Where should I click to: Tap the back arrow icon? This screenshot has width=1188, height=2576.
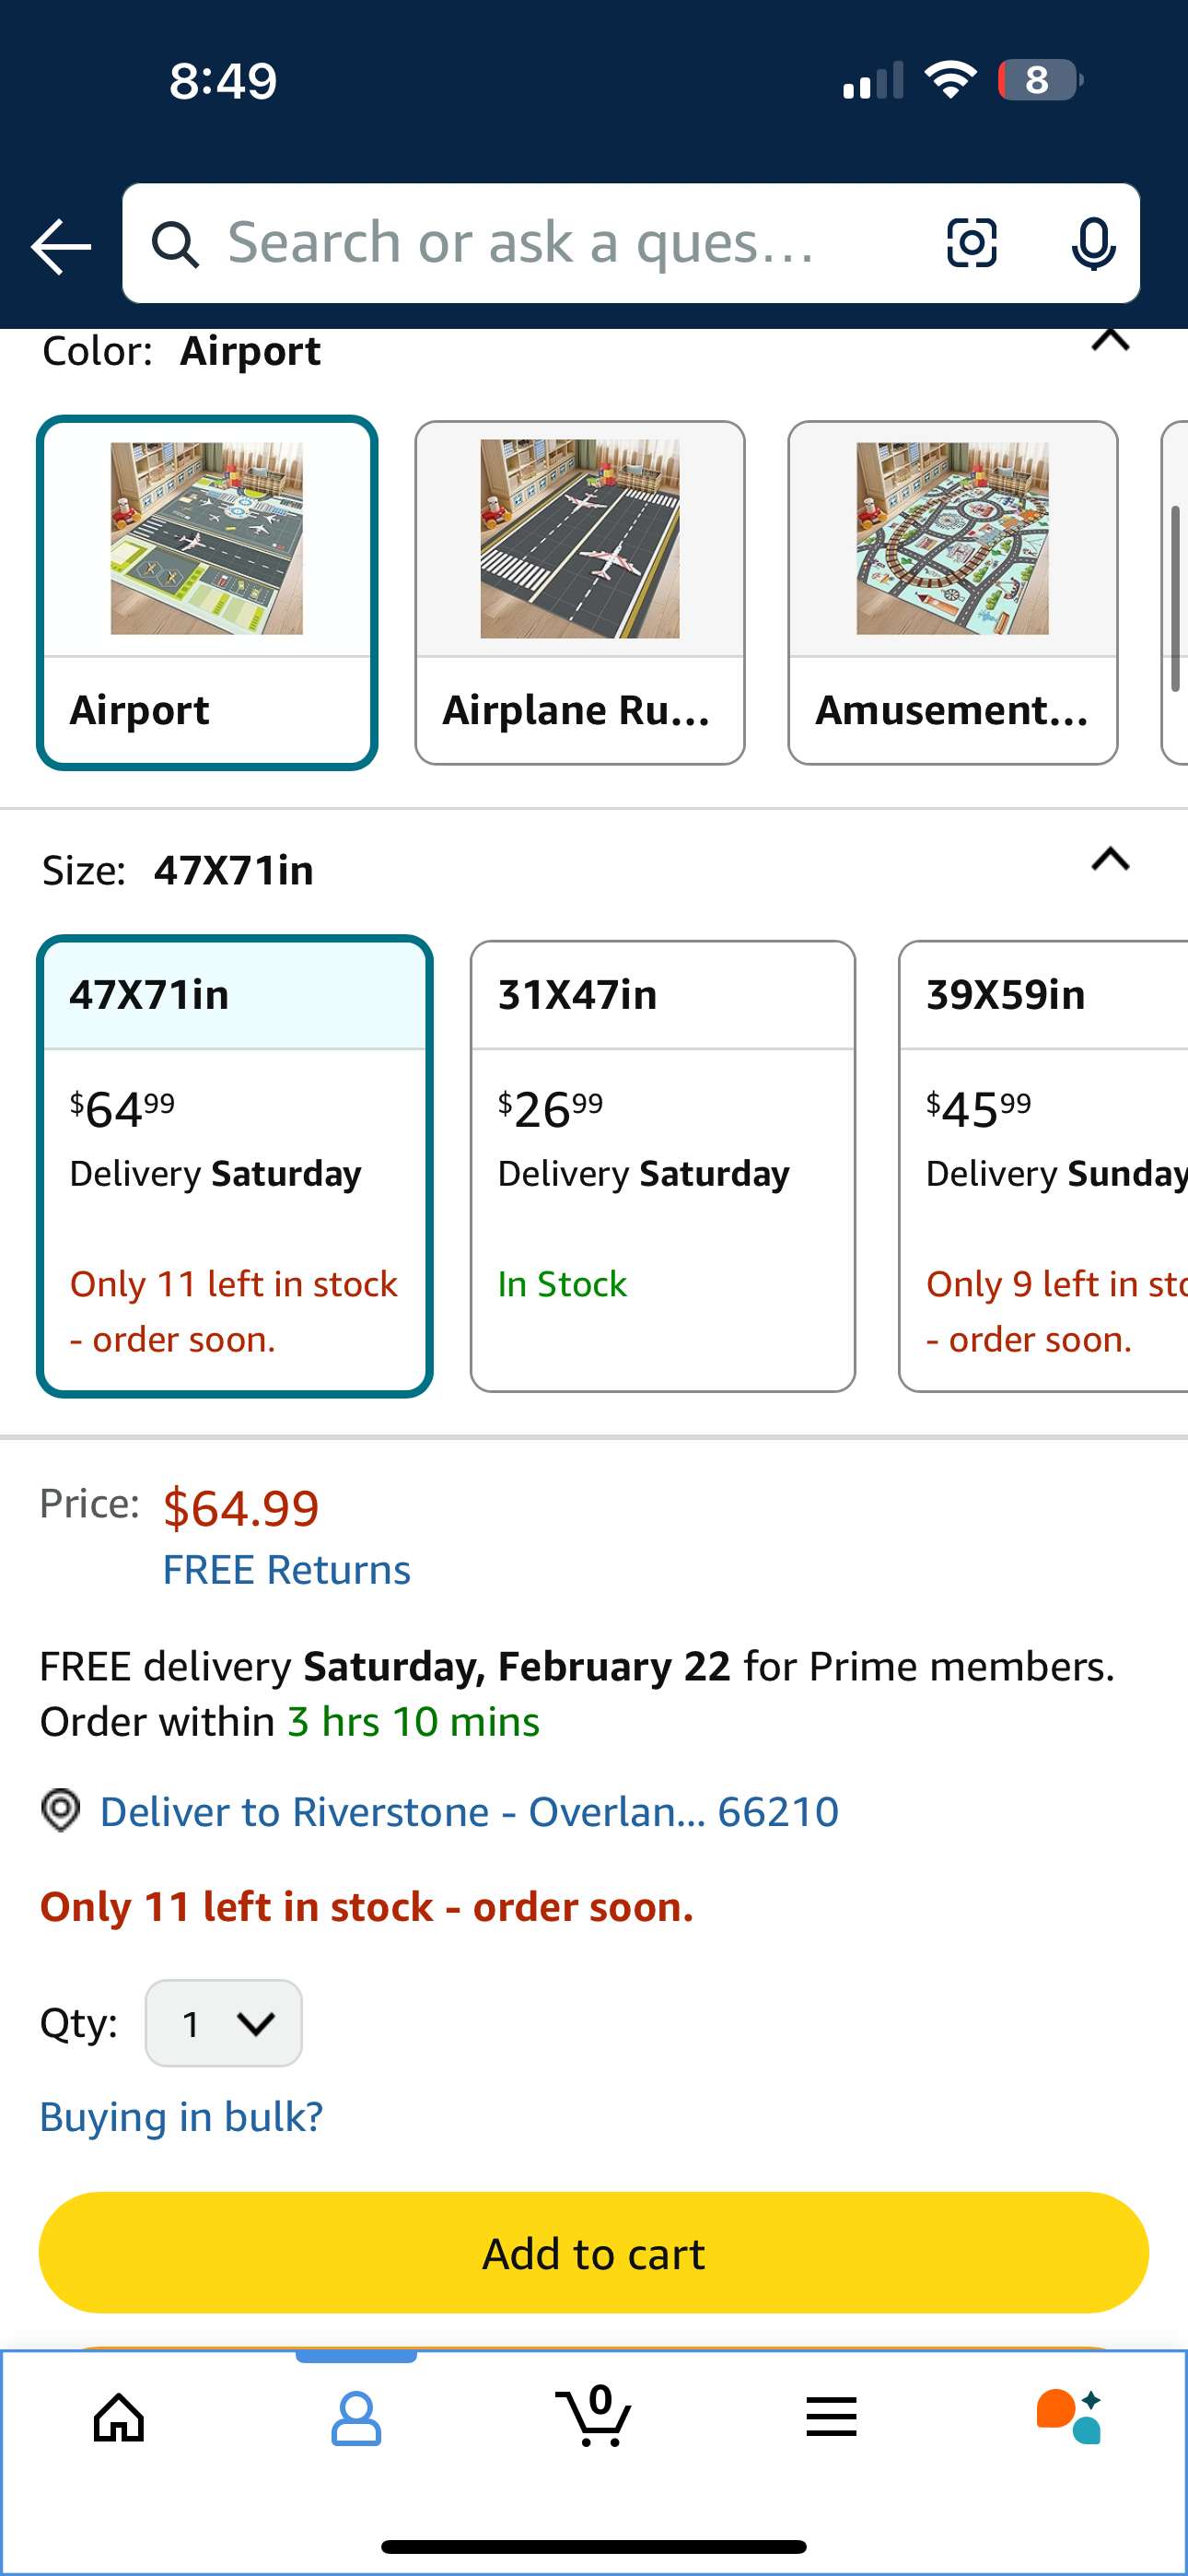click(x=61, y=246)
